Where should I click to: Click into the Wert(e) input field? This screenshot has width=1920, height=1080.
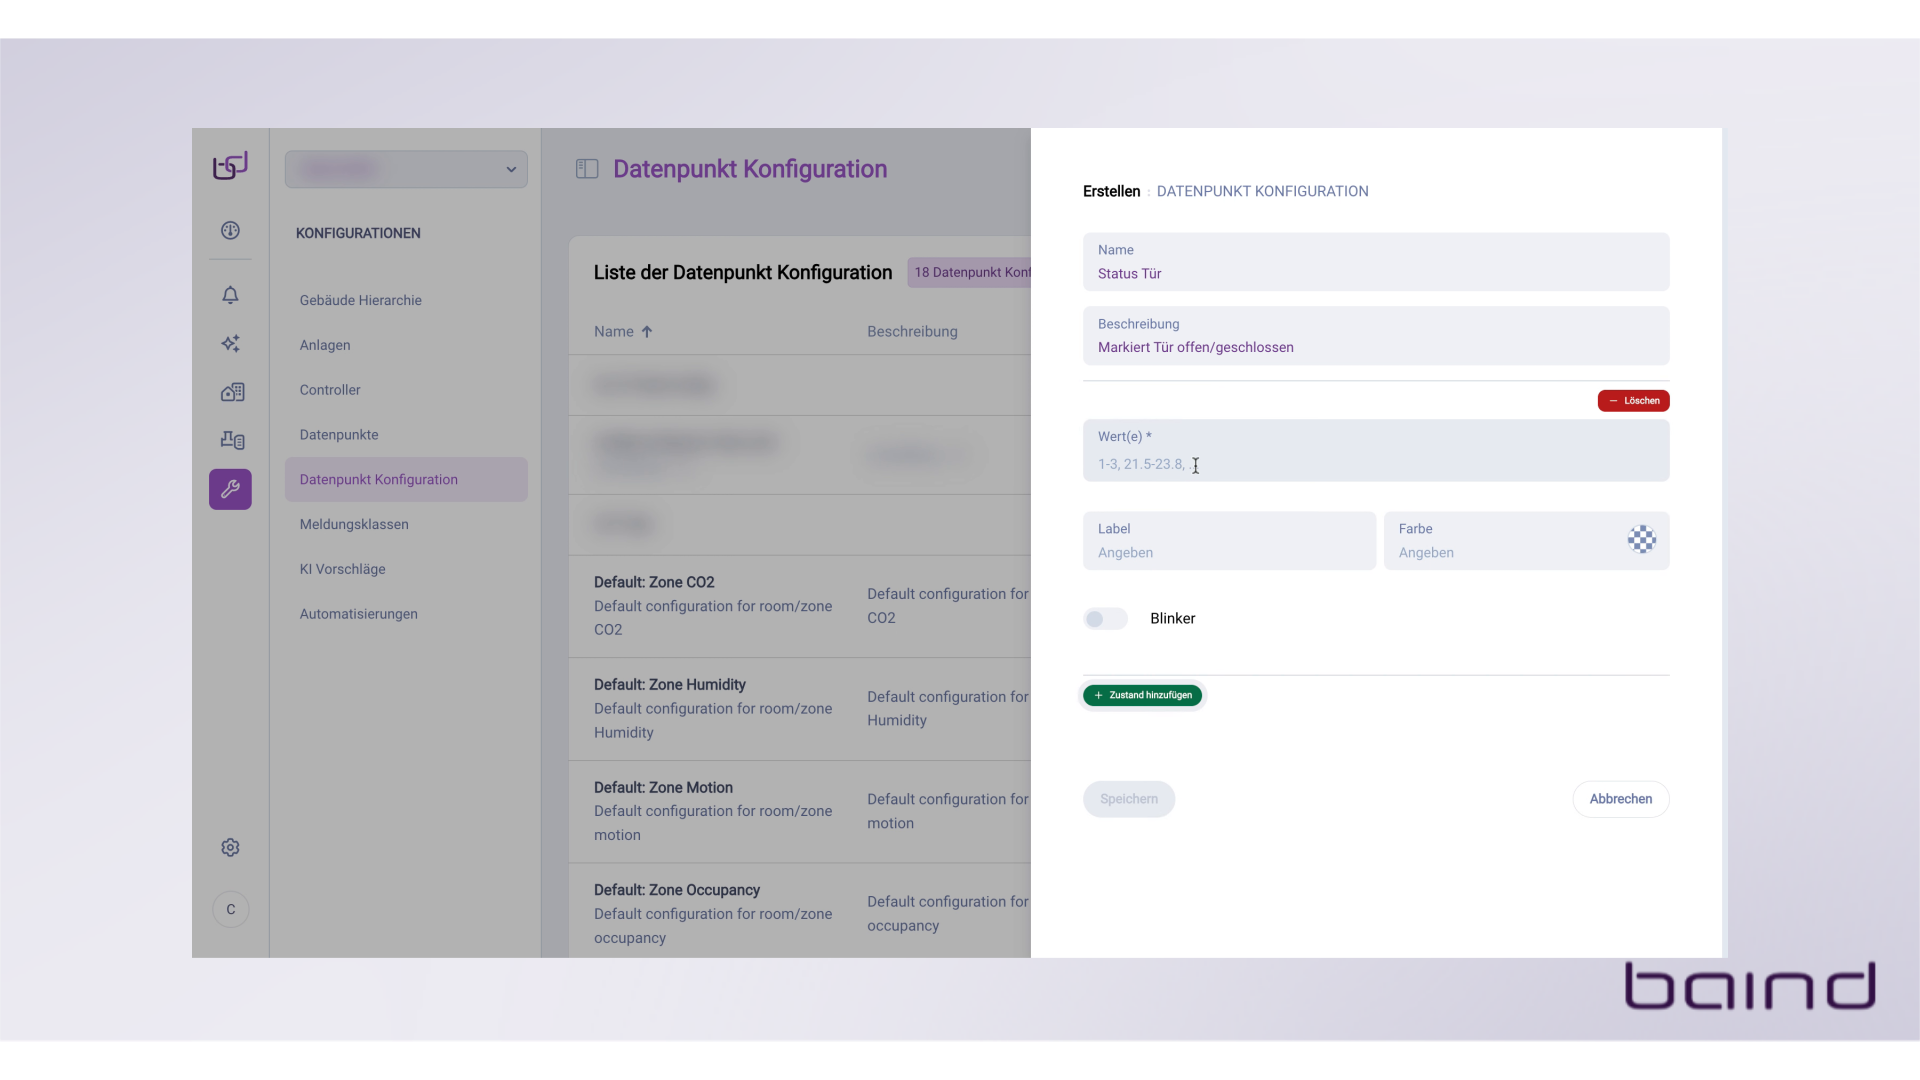pos(1375,464)
